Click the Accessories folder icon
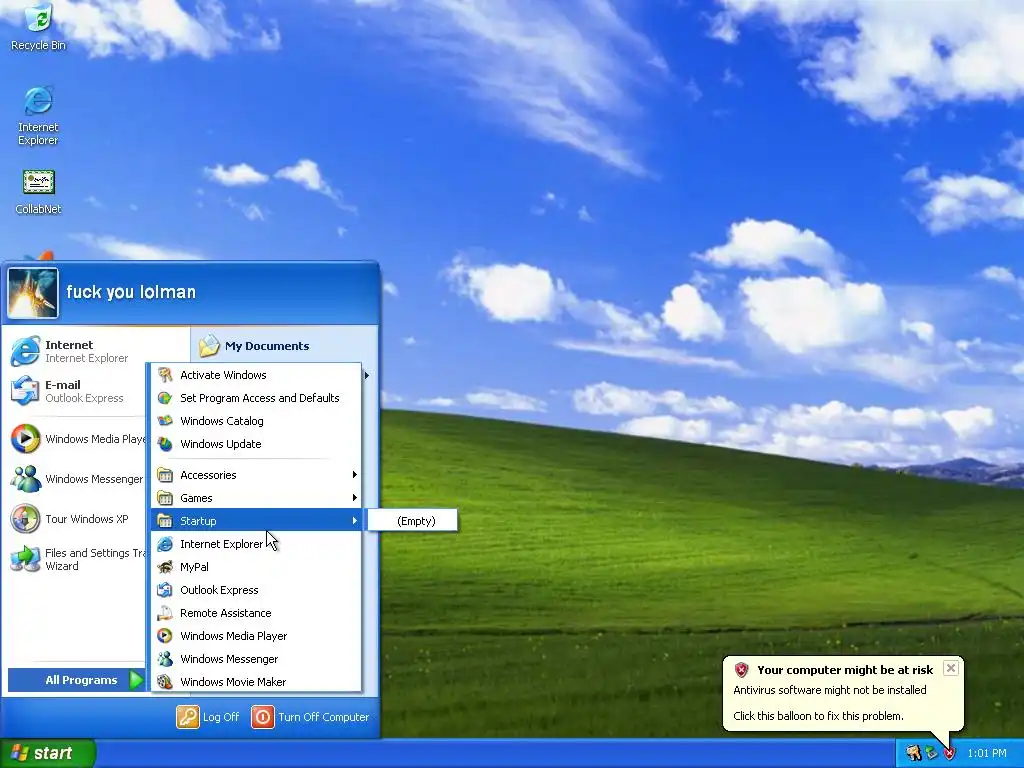Image resolution: width=1024 pixels, height=768 pixels. 165,475
